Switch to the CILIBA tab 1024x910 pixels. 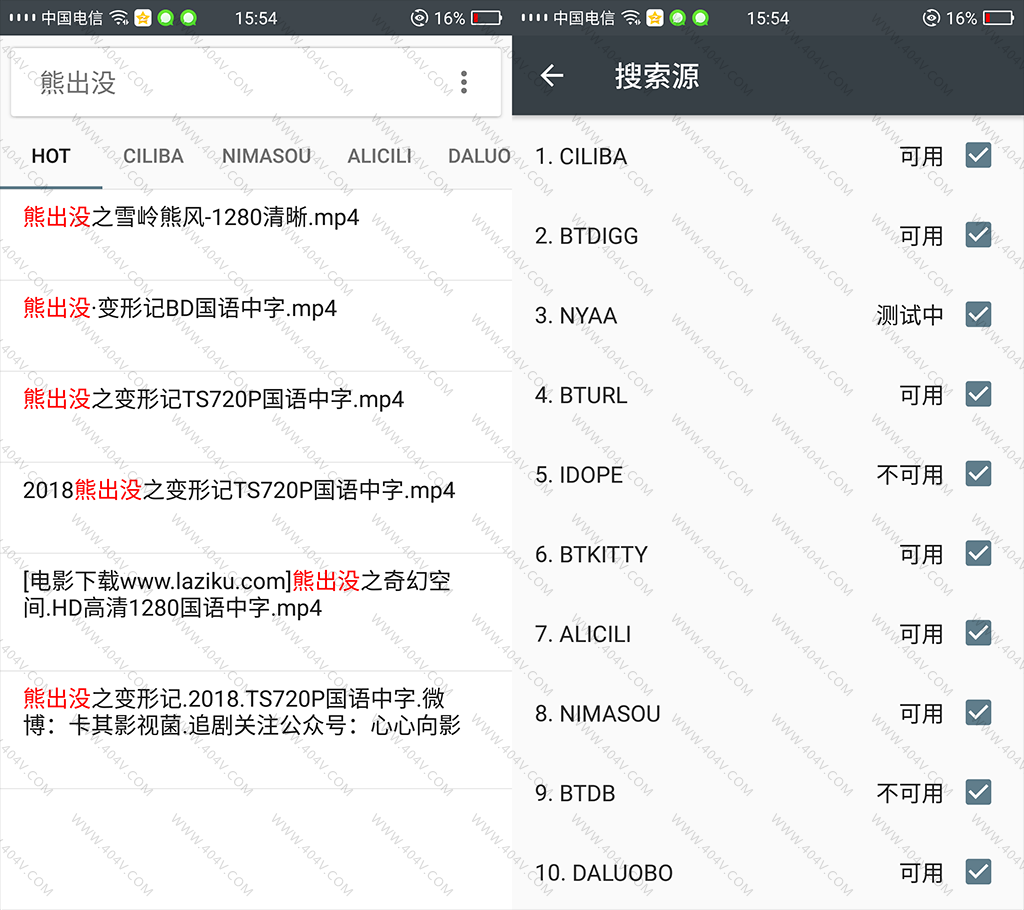tap(153, 156)
